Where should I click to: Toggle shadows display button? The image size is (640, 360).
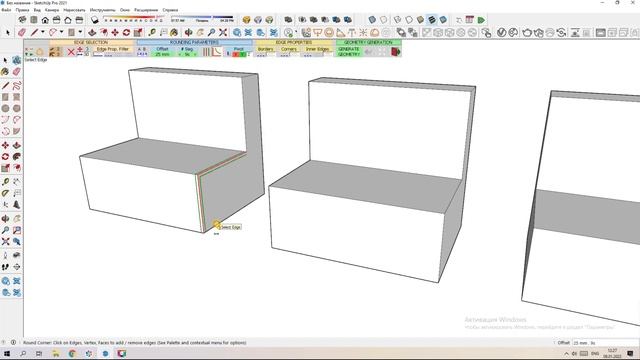pos(95,20)
